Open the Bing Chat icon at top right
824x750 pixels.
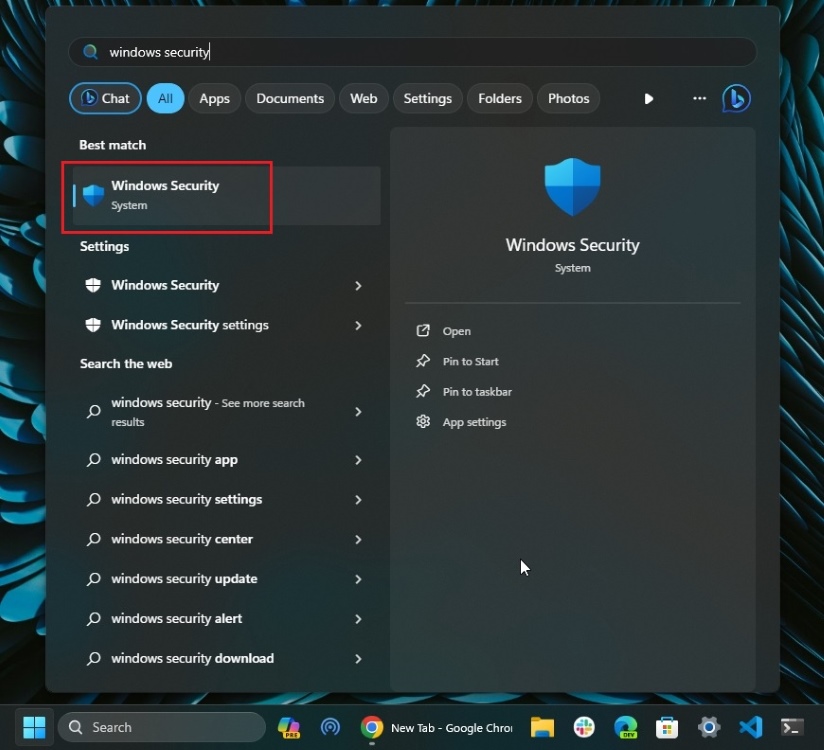tap(736, 98)
